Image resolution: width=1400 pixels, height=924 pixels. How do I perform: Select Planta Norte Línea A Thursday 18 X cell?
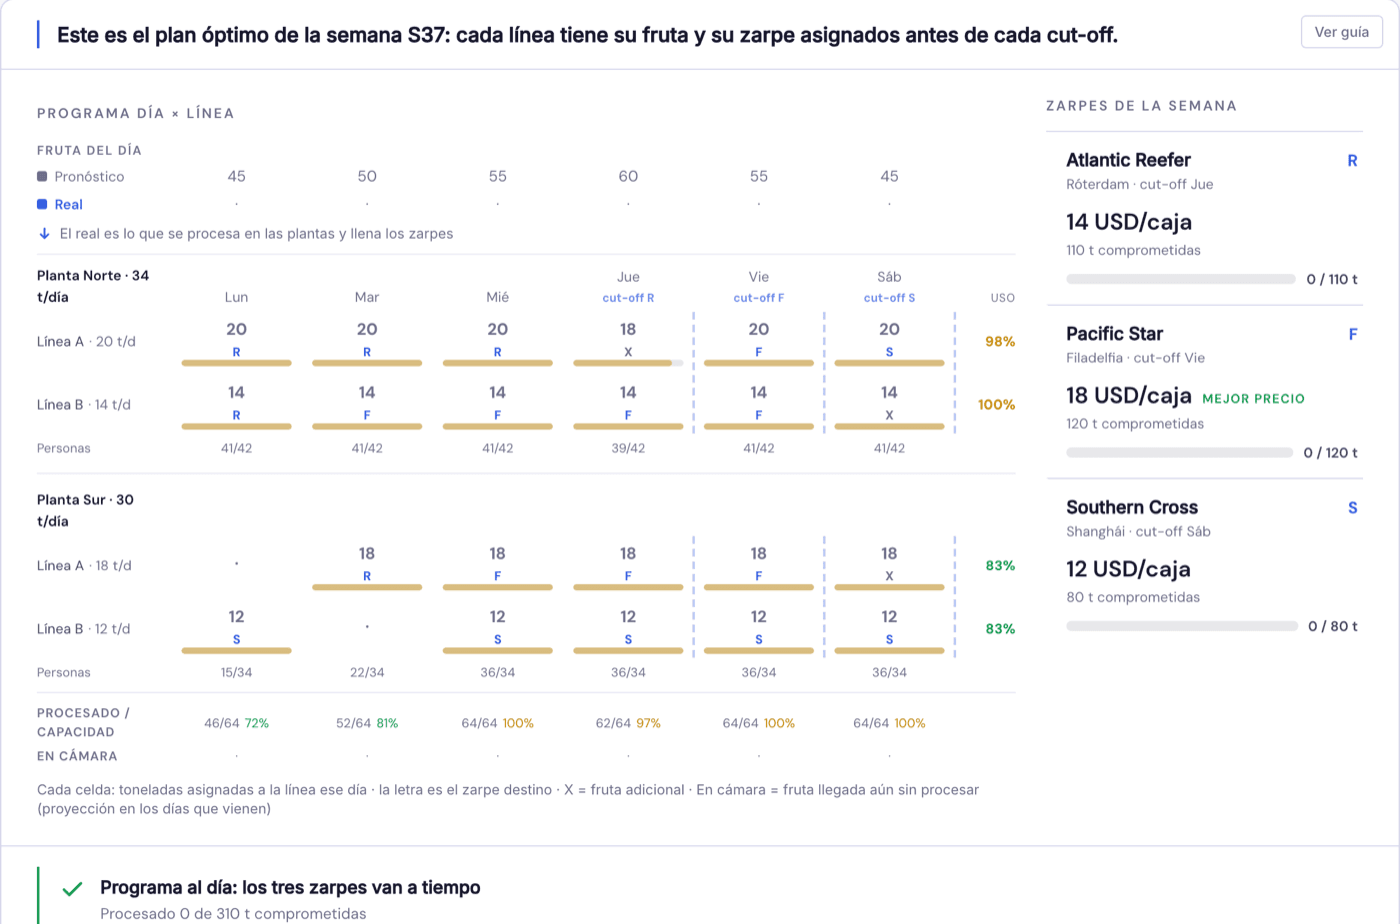[x=628, y=342]
